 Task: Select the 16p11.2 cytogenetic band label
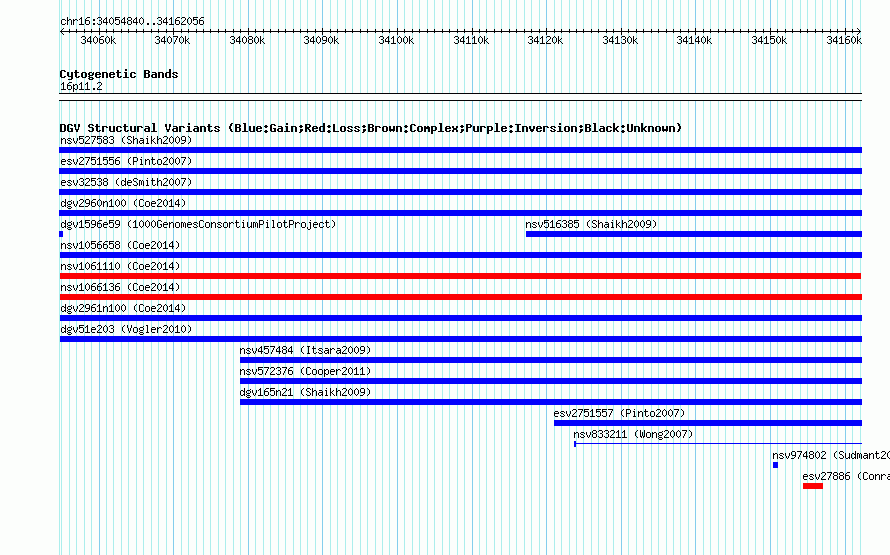tap(81, 86)
